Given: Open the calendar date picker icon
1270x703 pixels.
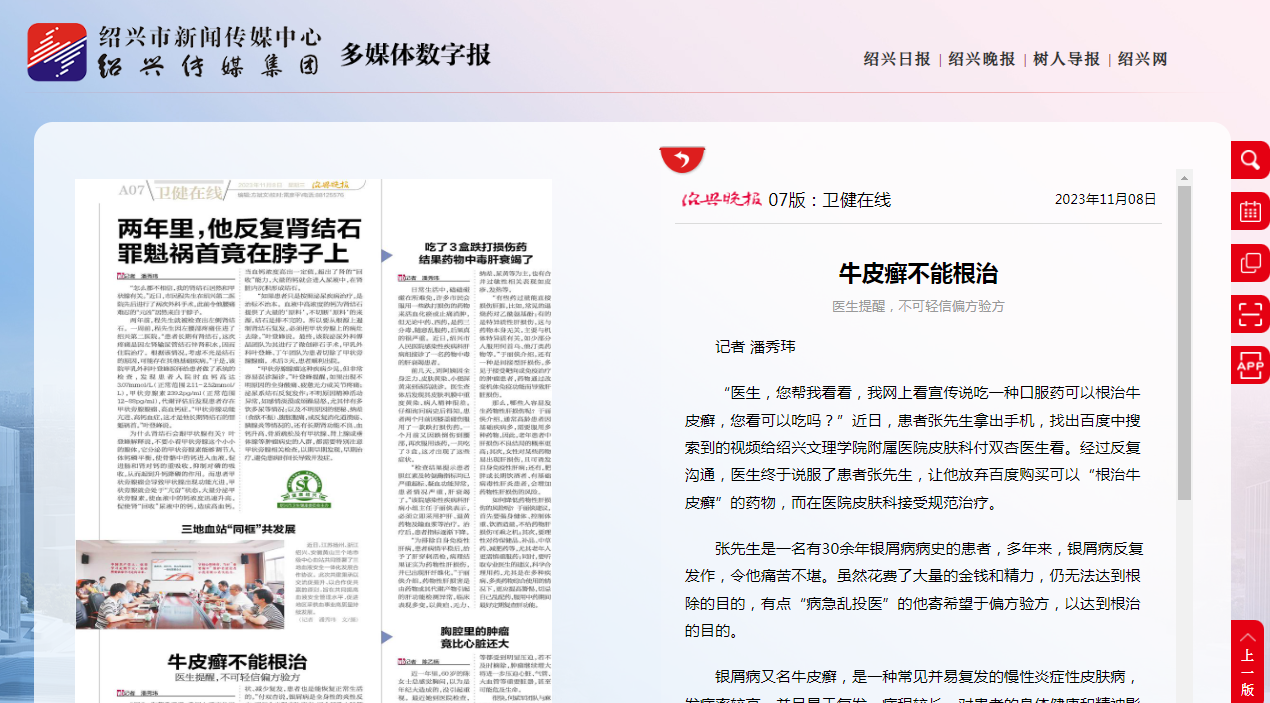Looking at the screenshot, I should coord(1250,211).
